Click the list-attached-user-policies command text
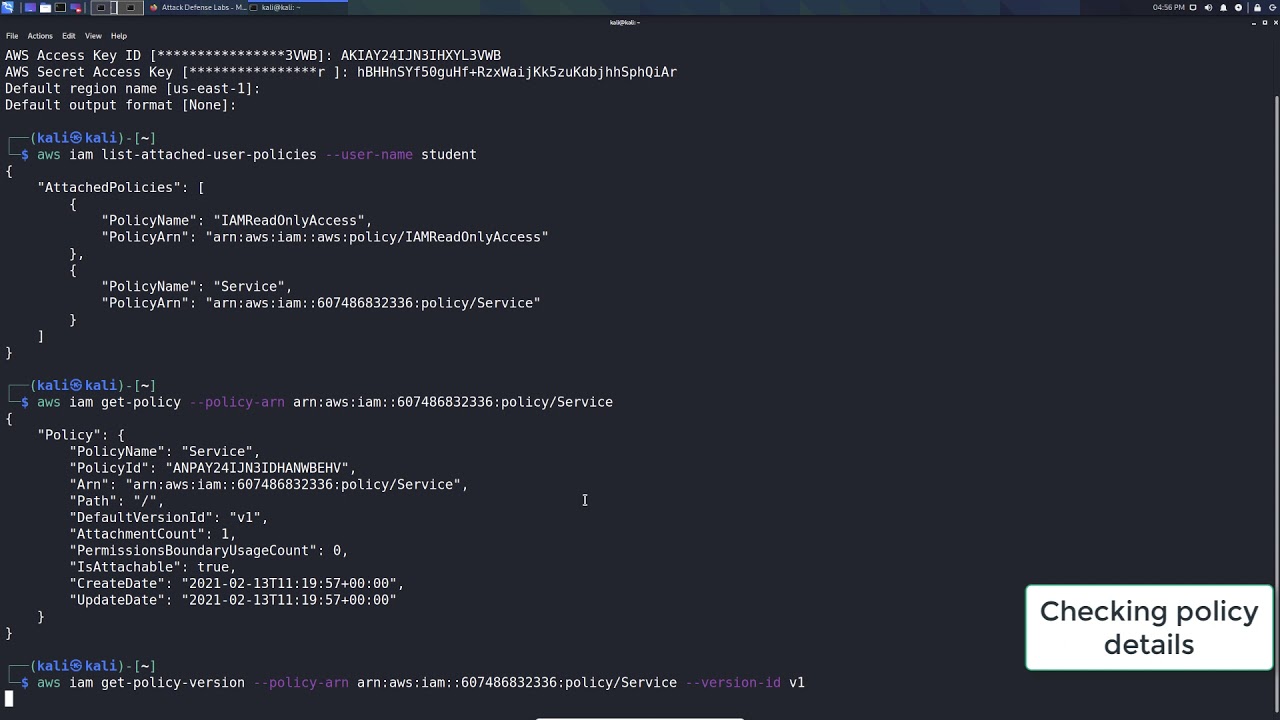This screenshot has height=720, width=1280. (x=209, y=154)
